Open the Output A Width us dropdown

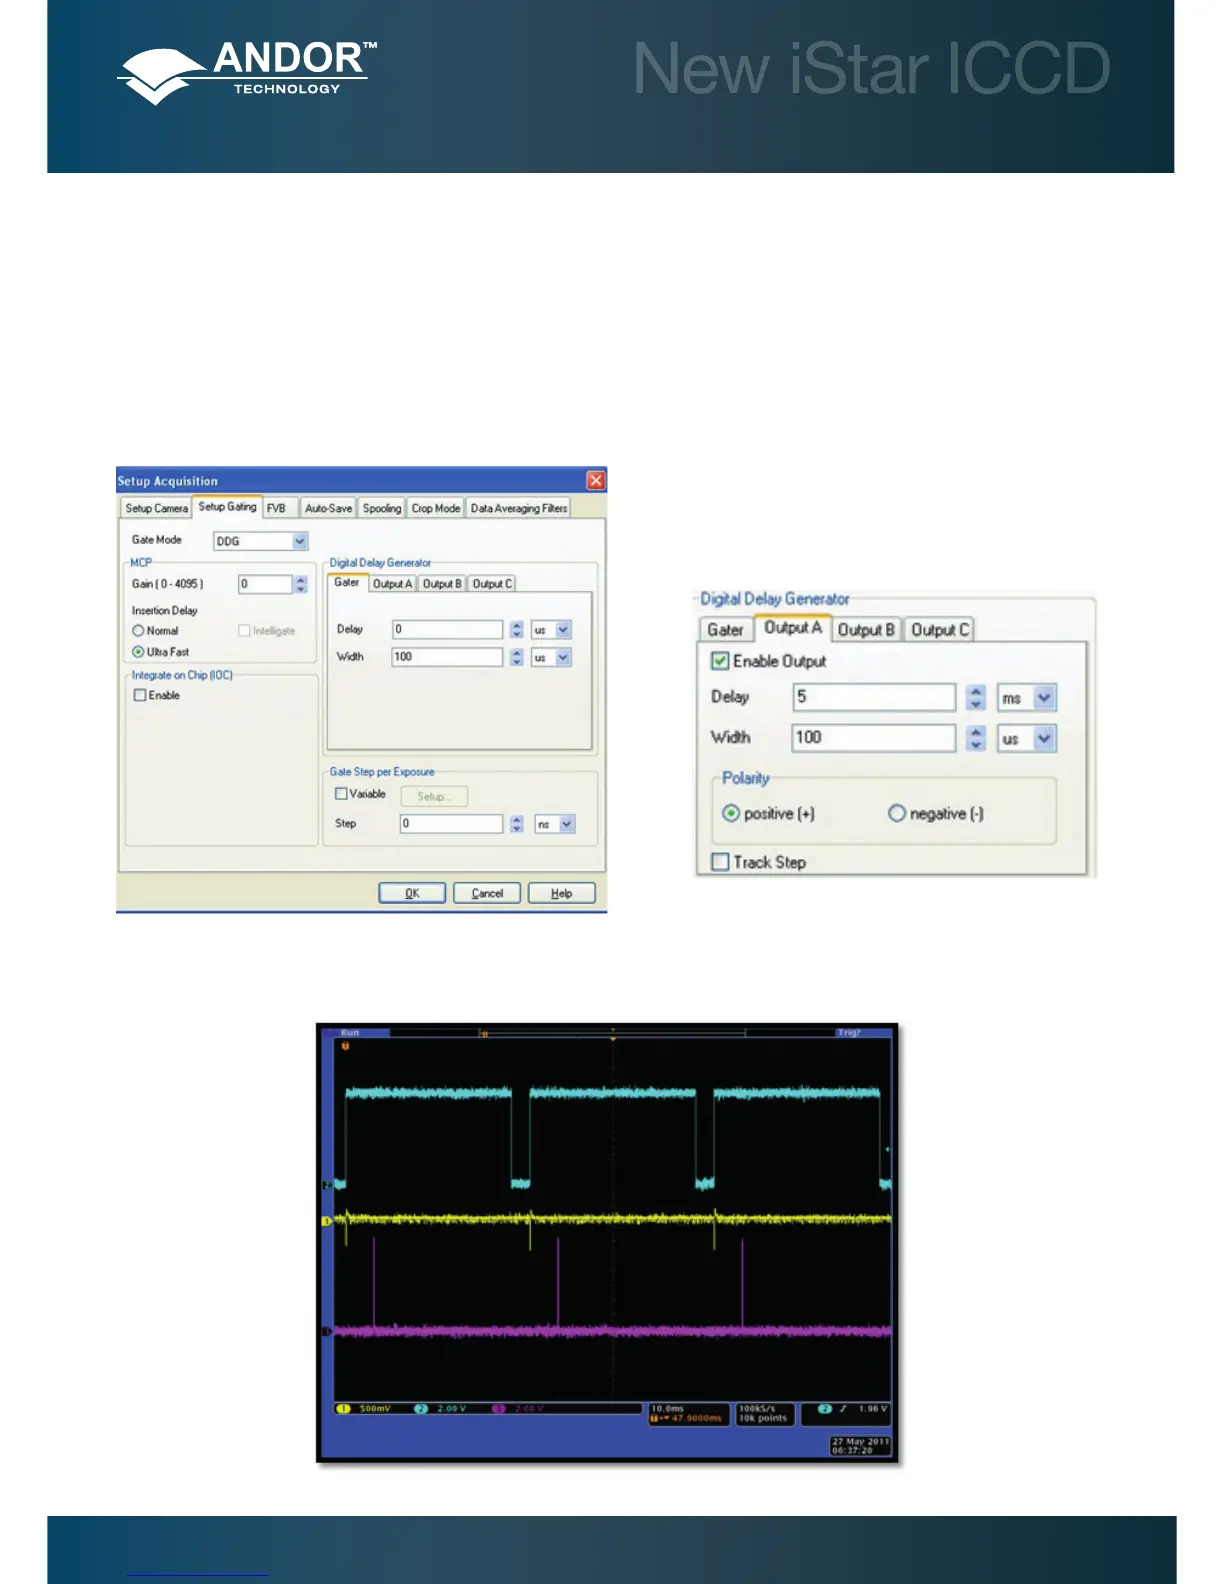point(1044,738)
